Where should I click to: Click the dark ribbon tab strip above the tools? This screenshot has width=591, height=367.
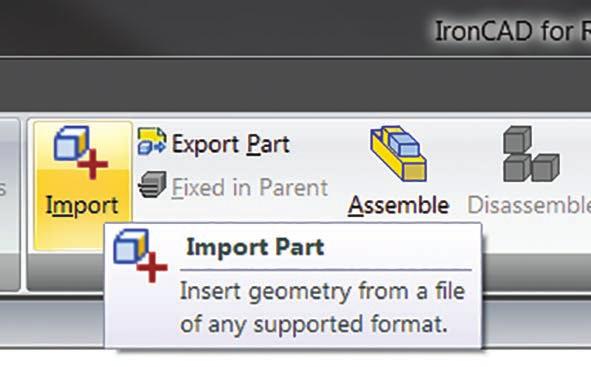pos(296,84)
